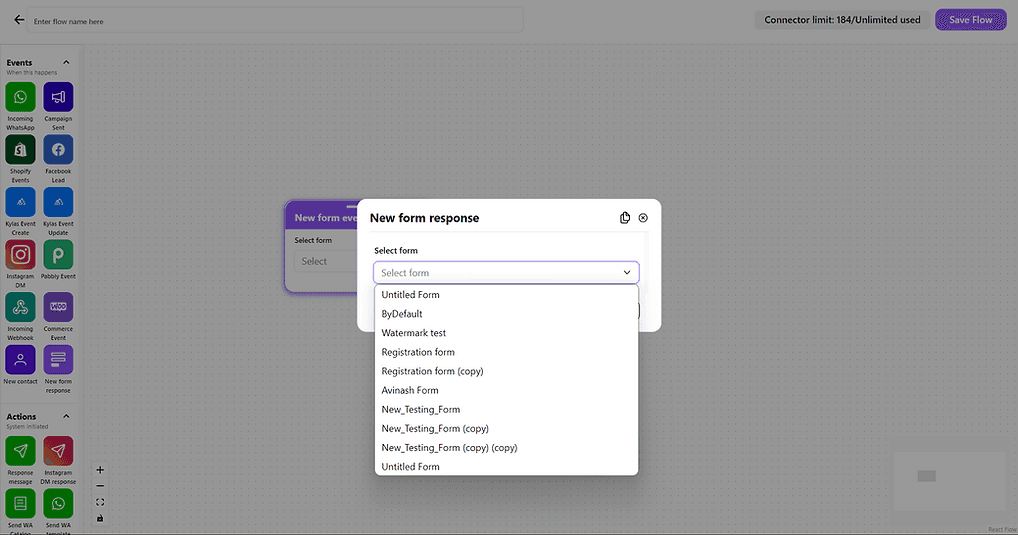The width and height of the screenshot is (1018, 535).
Task: Close the New form response dialog
Action: pos(643,218)
